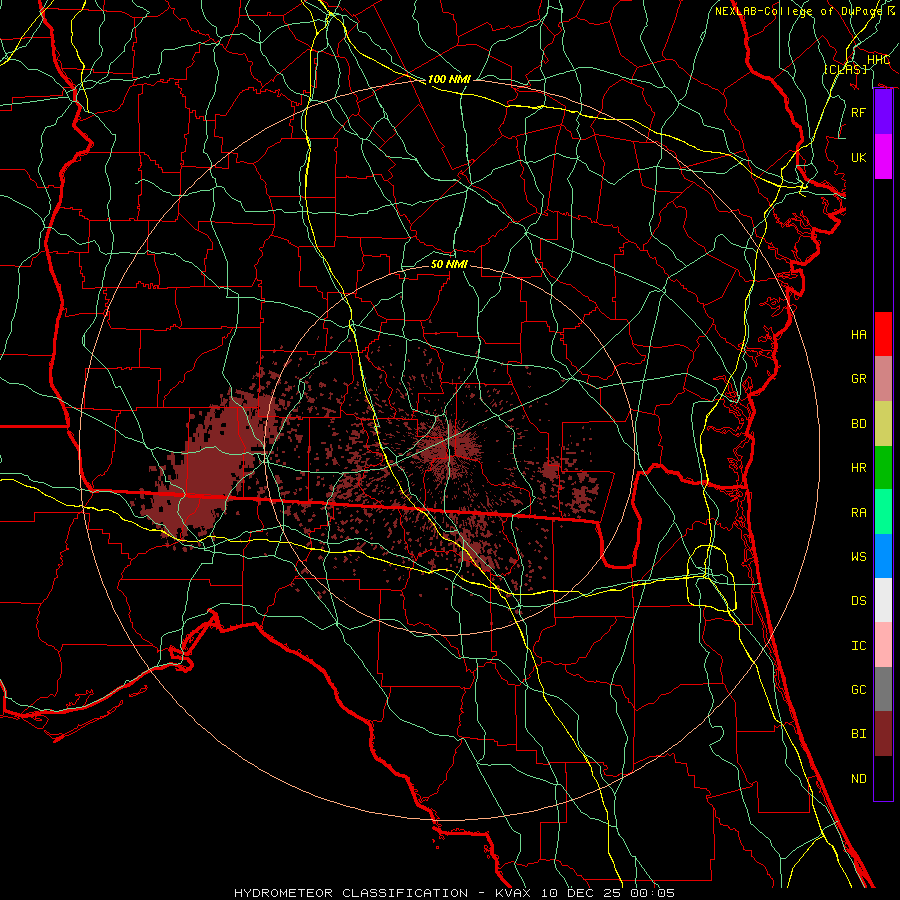Click the 00:05 timestamp
The image size is (900, 900).
point(652,893)
